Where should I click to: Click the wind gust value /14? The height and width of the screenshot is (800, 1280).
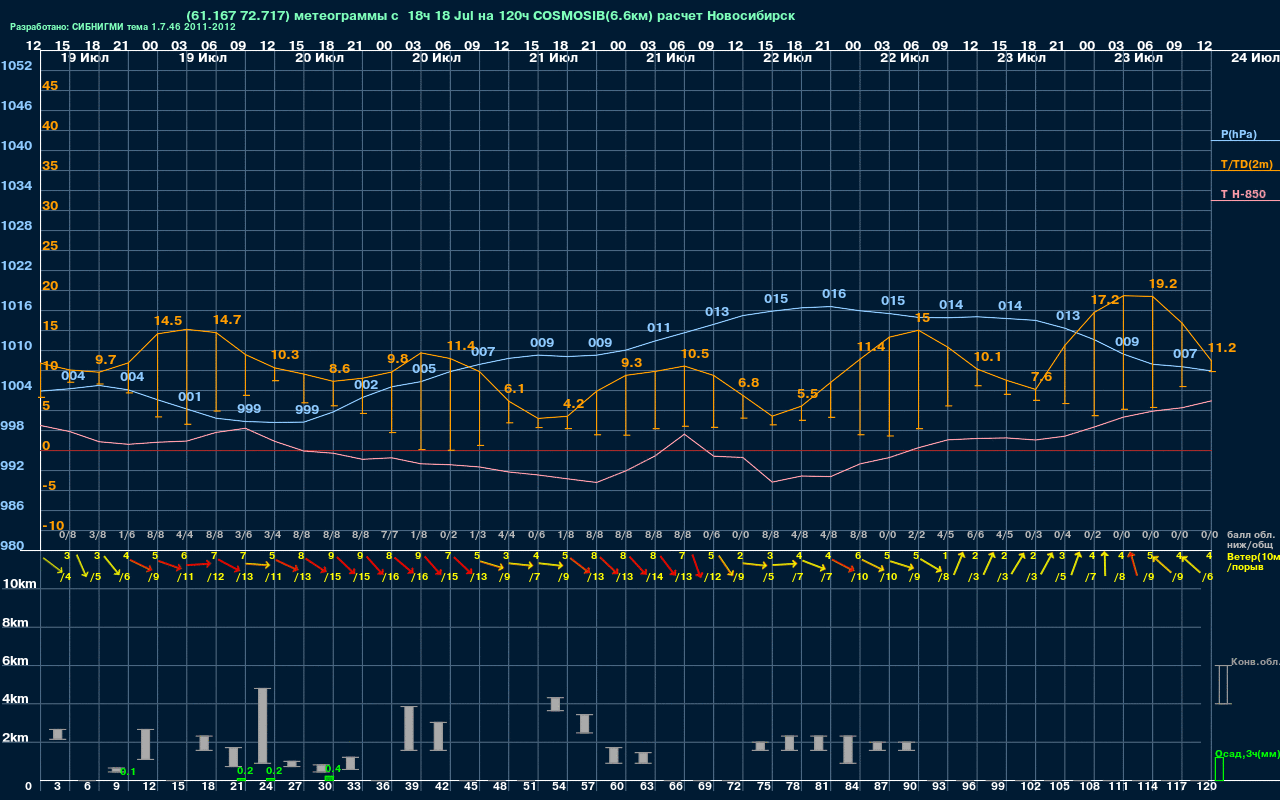(x=654, y=576)
